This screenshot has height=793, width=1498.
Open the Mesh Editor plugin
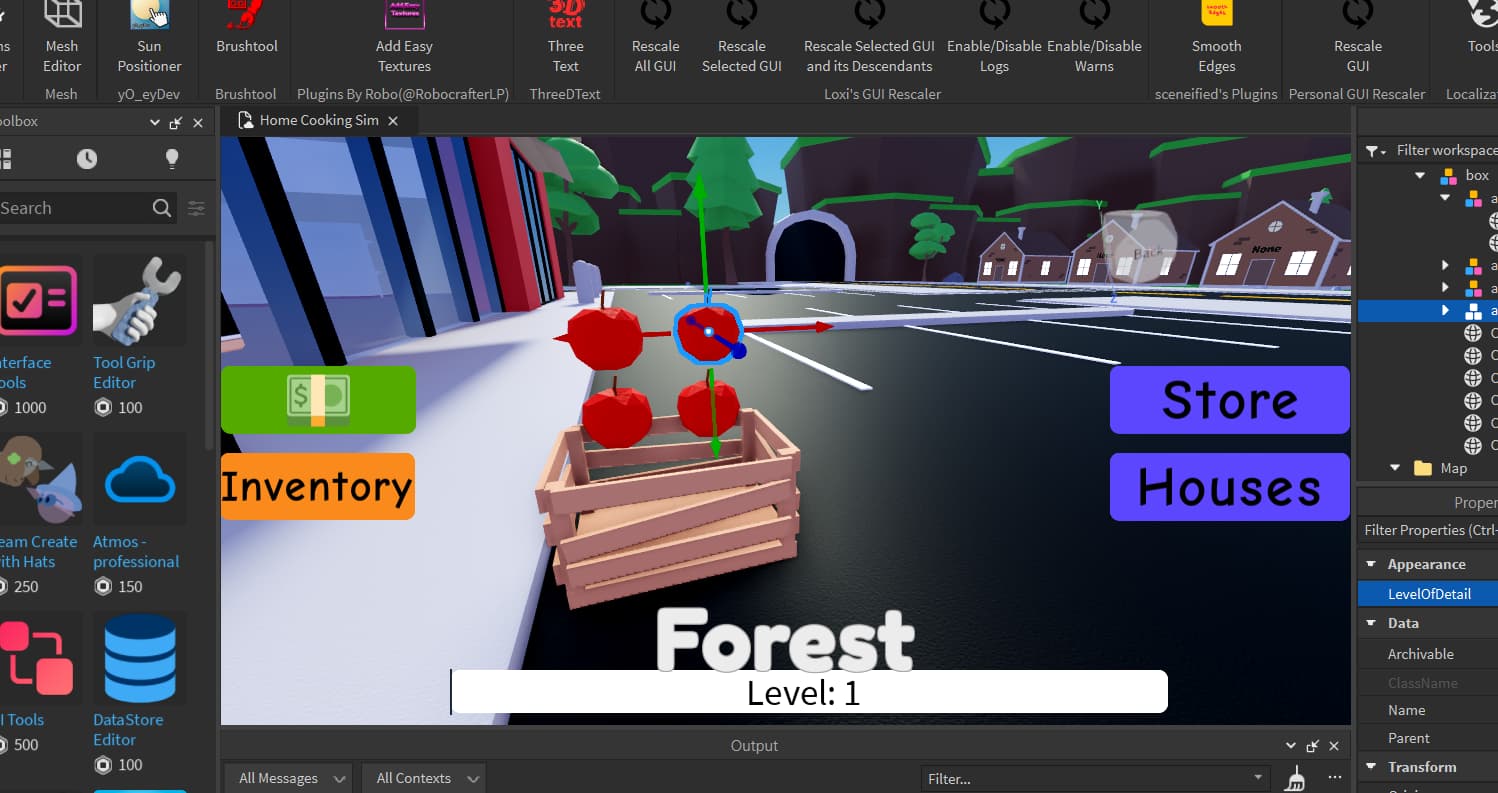coord(61,35)
